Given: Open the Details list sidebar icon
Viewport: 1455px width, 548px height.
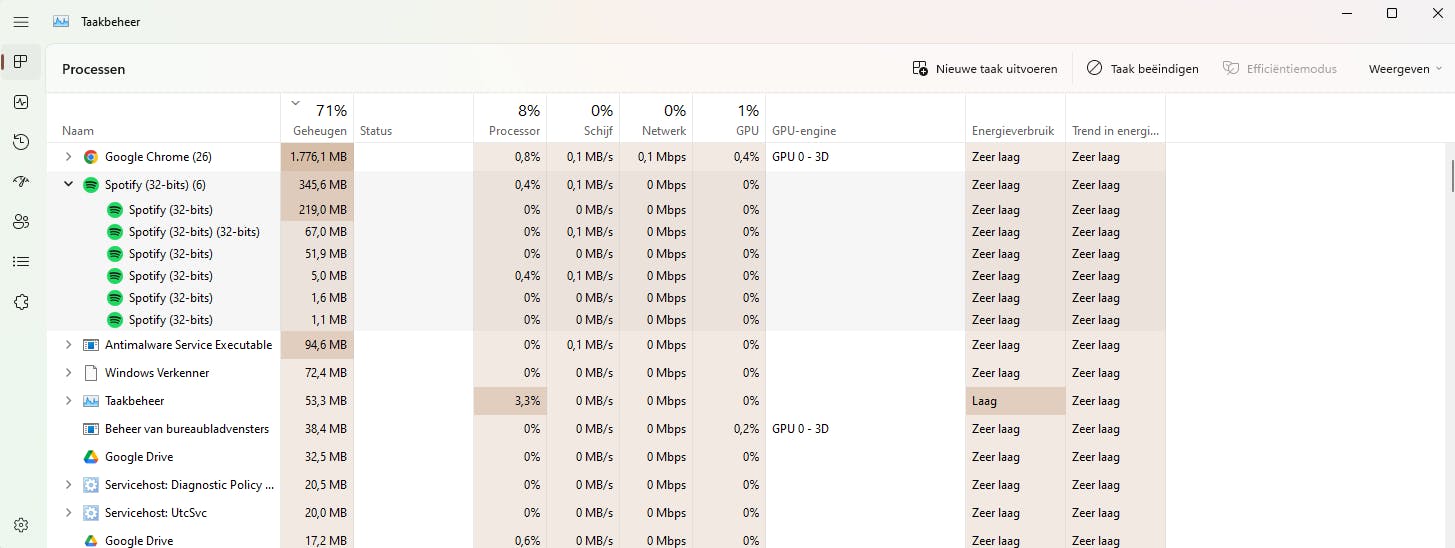Looking at the screenshot, I should (x=21, y=262).
